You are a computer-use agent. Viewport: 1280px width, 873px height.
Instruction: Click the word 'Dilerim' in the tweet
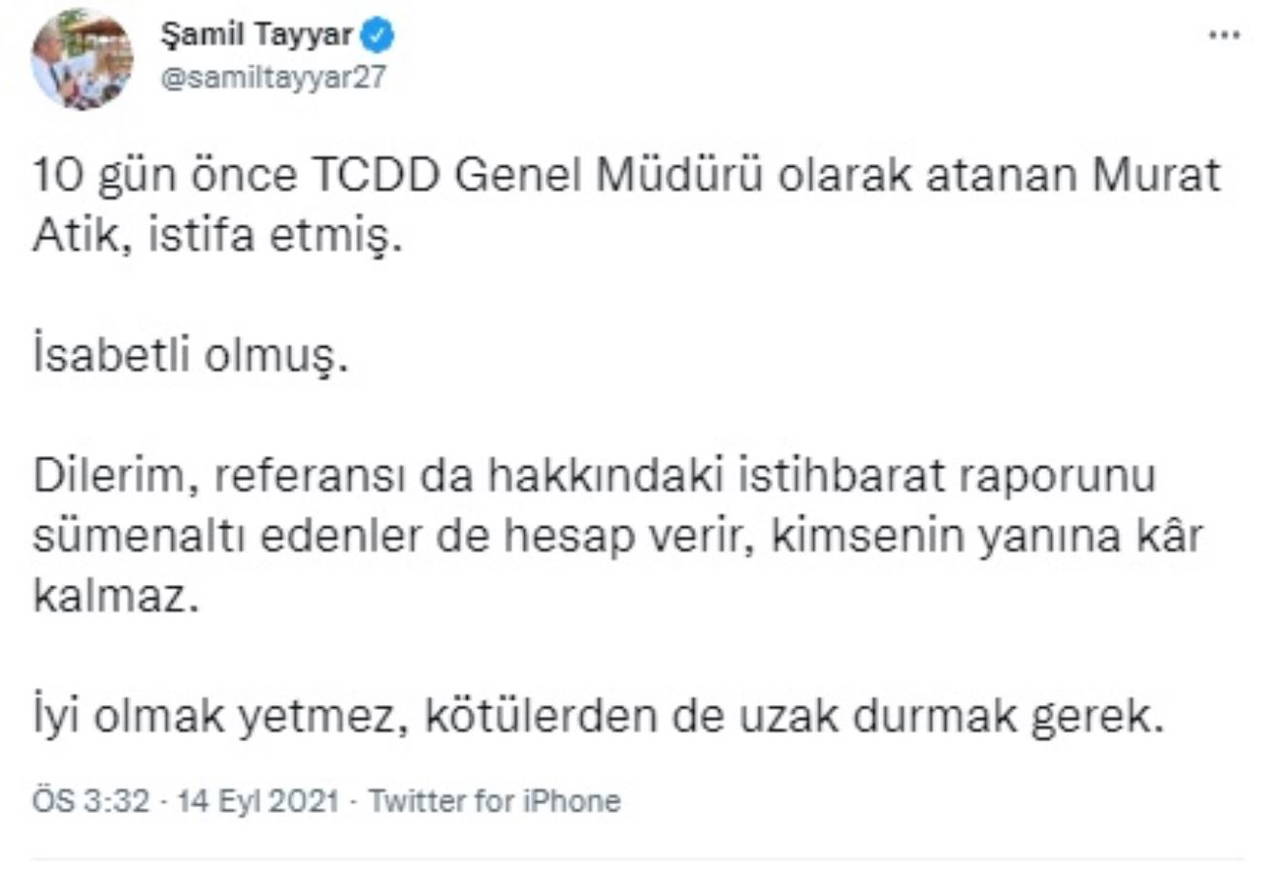(104, 477)
